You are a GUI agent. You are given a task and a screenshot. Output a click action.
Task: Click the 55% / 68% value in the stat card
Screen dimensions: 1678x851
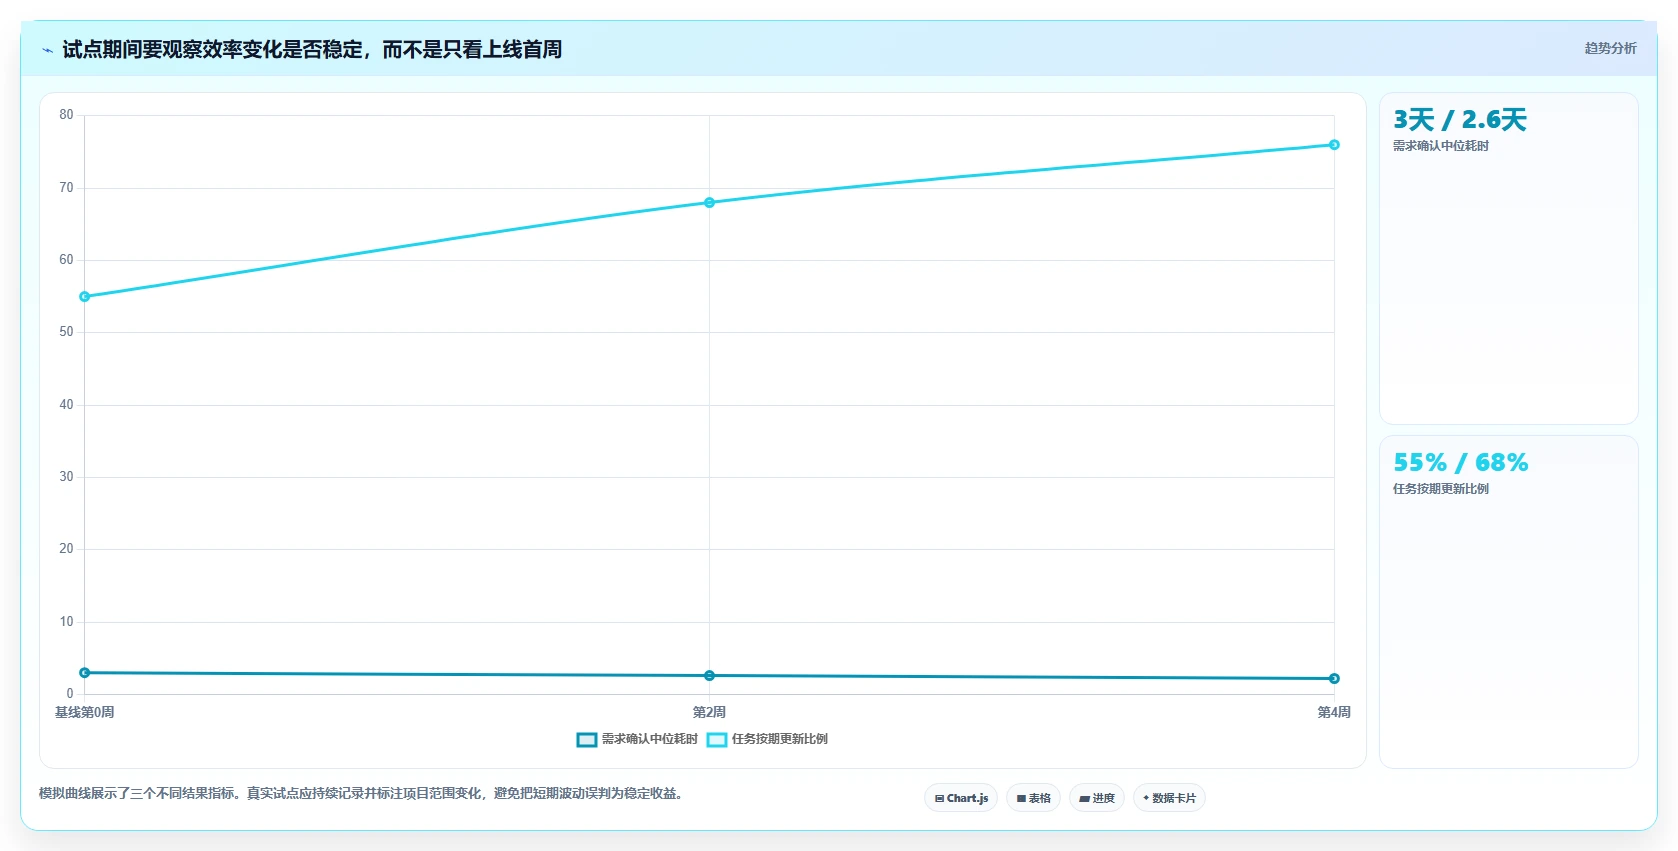click(1461, 463)
